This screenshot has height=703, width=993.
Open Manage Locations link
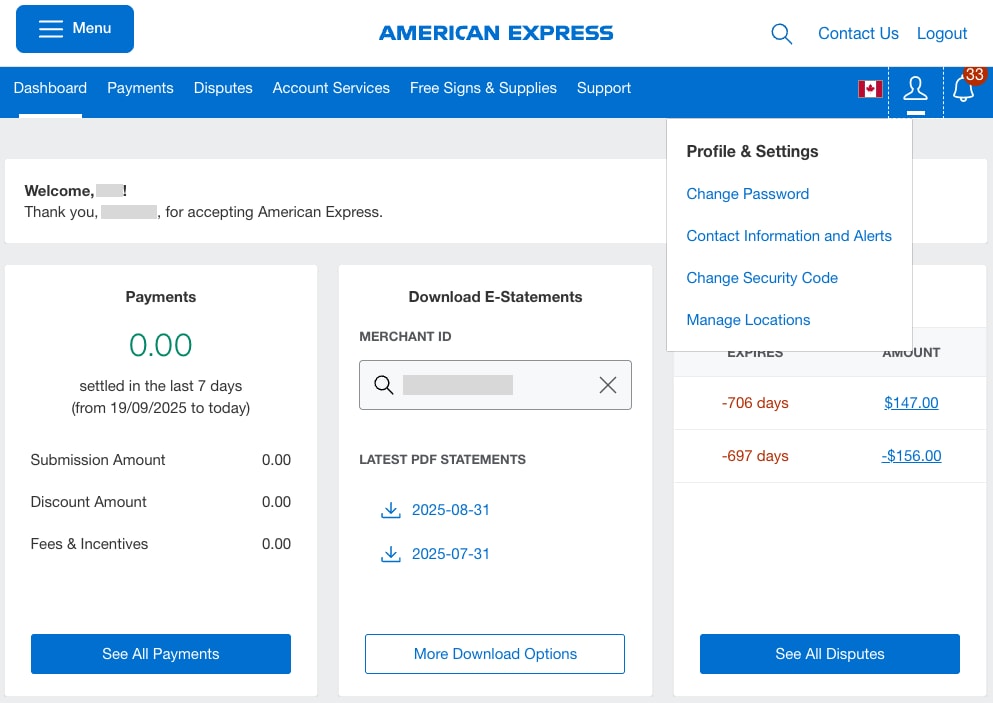point(747,320)
